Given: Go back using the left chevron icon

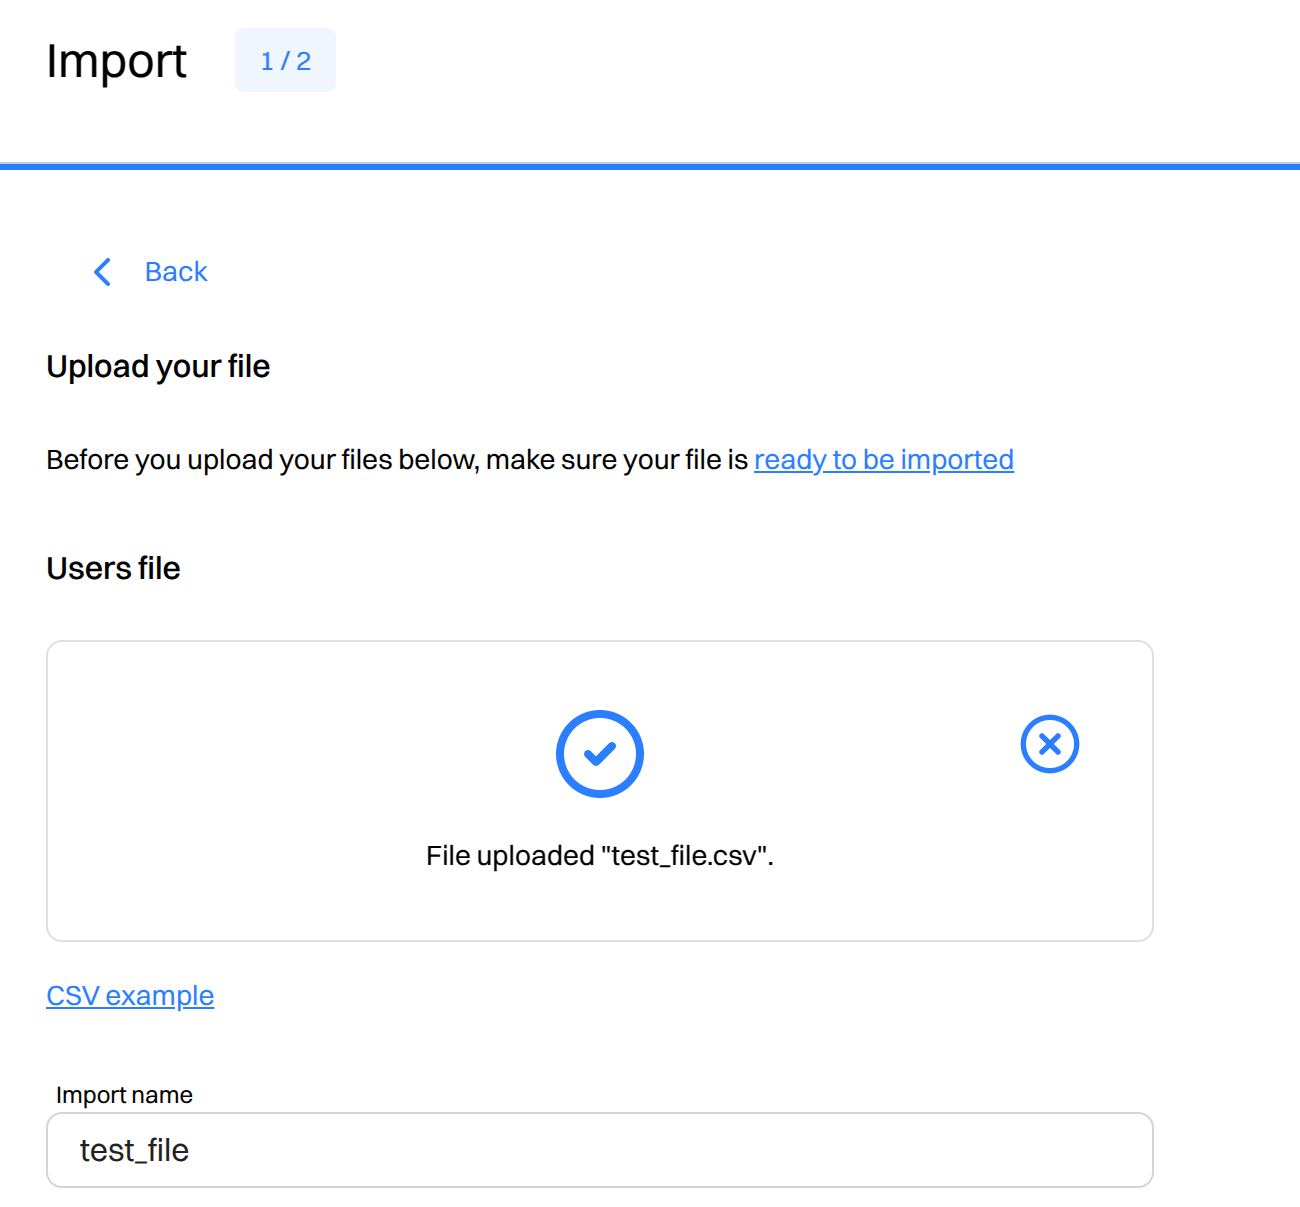Looking at the screenshot, I should click(102, 272).
